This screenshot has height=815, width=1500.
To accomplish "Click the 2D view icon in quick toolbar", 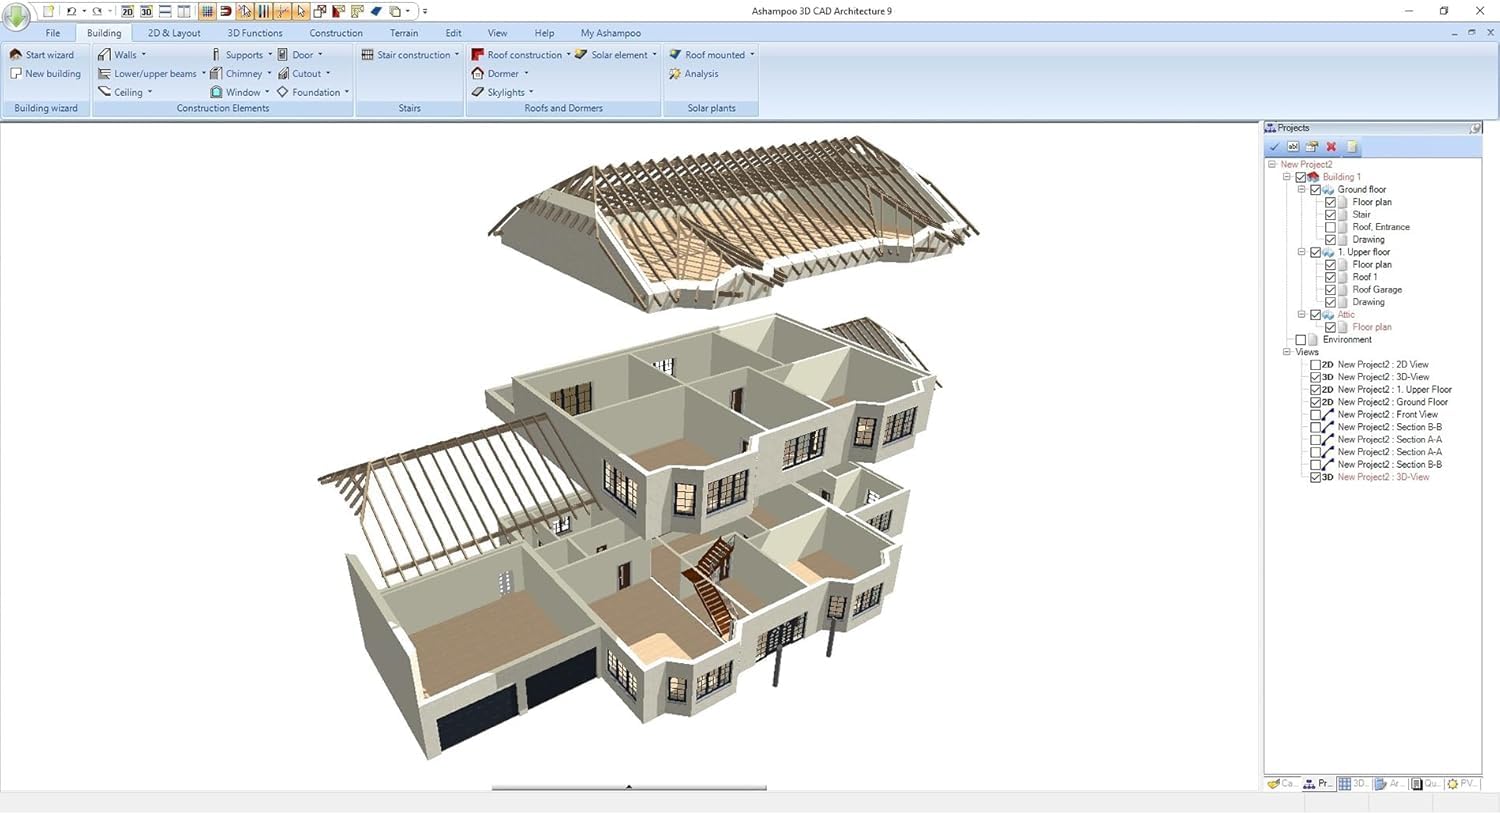I will (x=127, y=11).
